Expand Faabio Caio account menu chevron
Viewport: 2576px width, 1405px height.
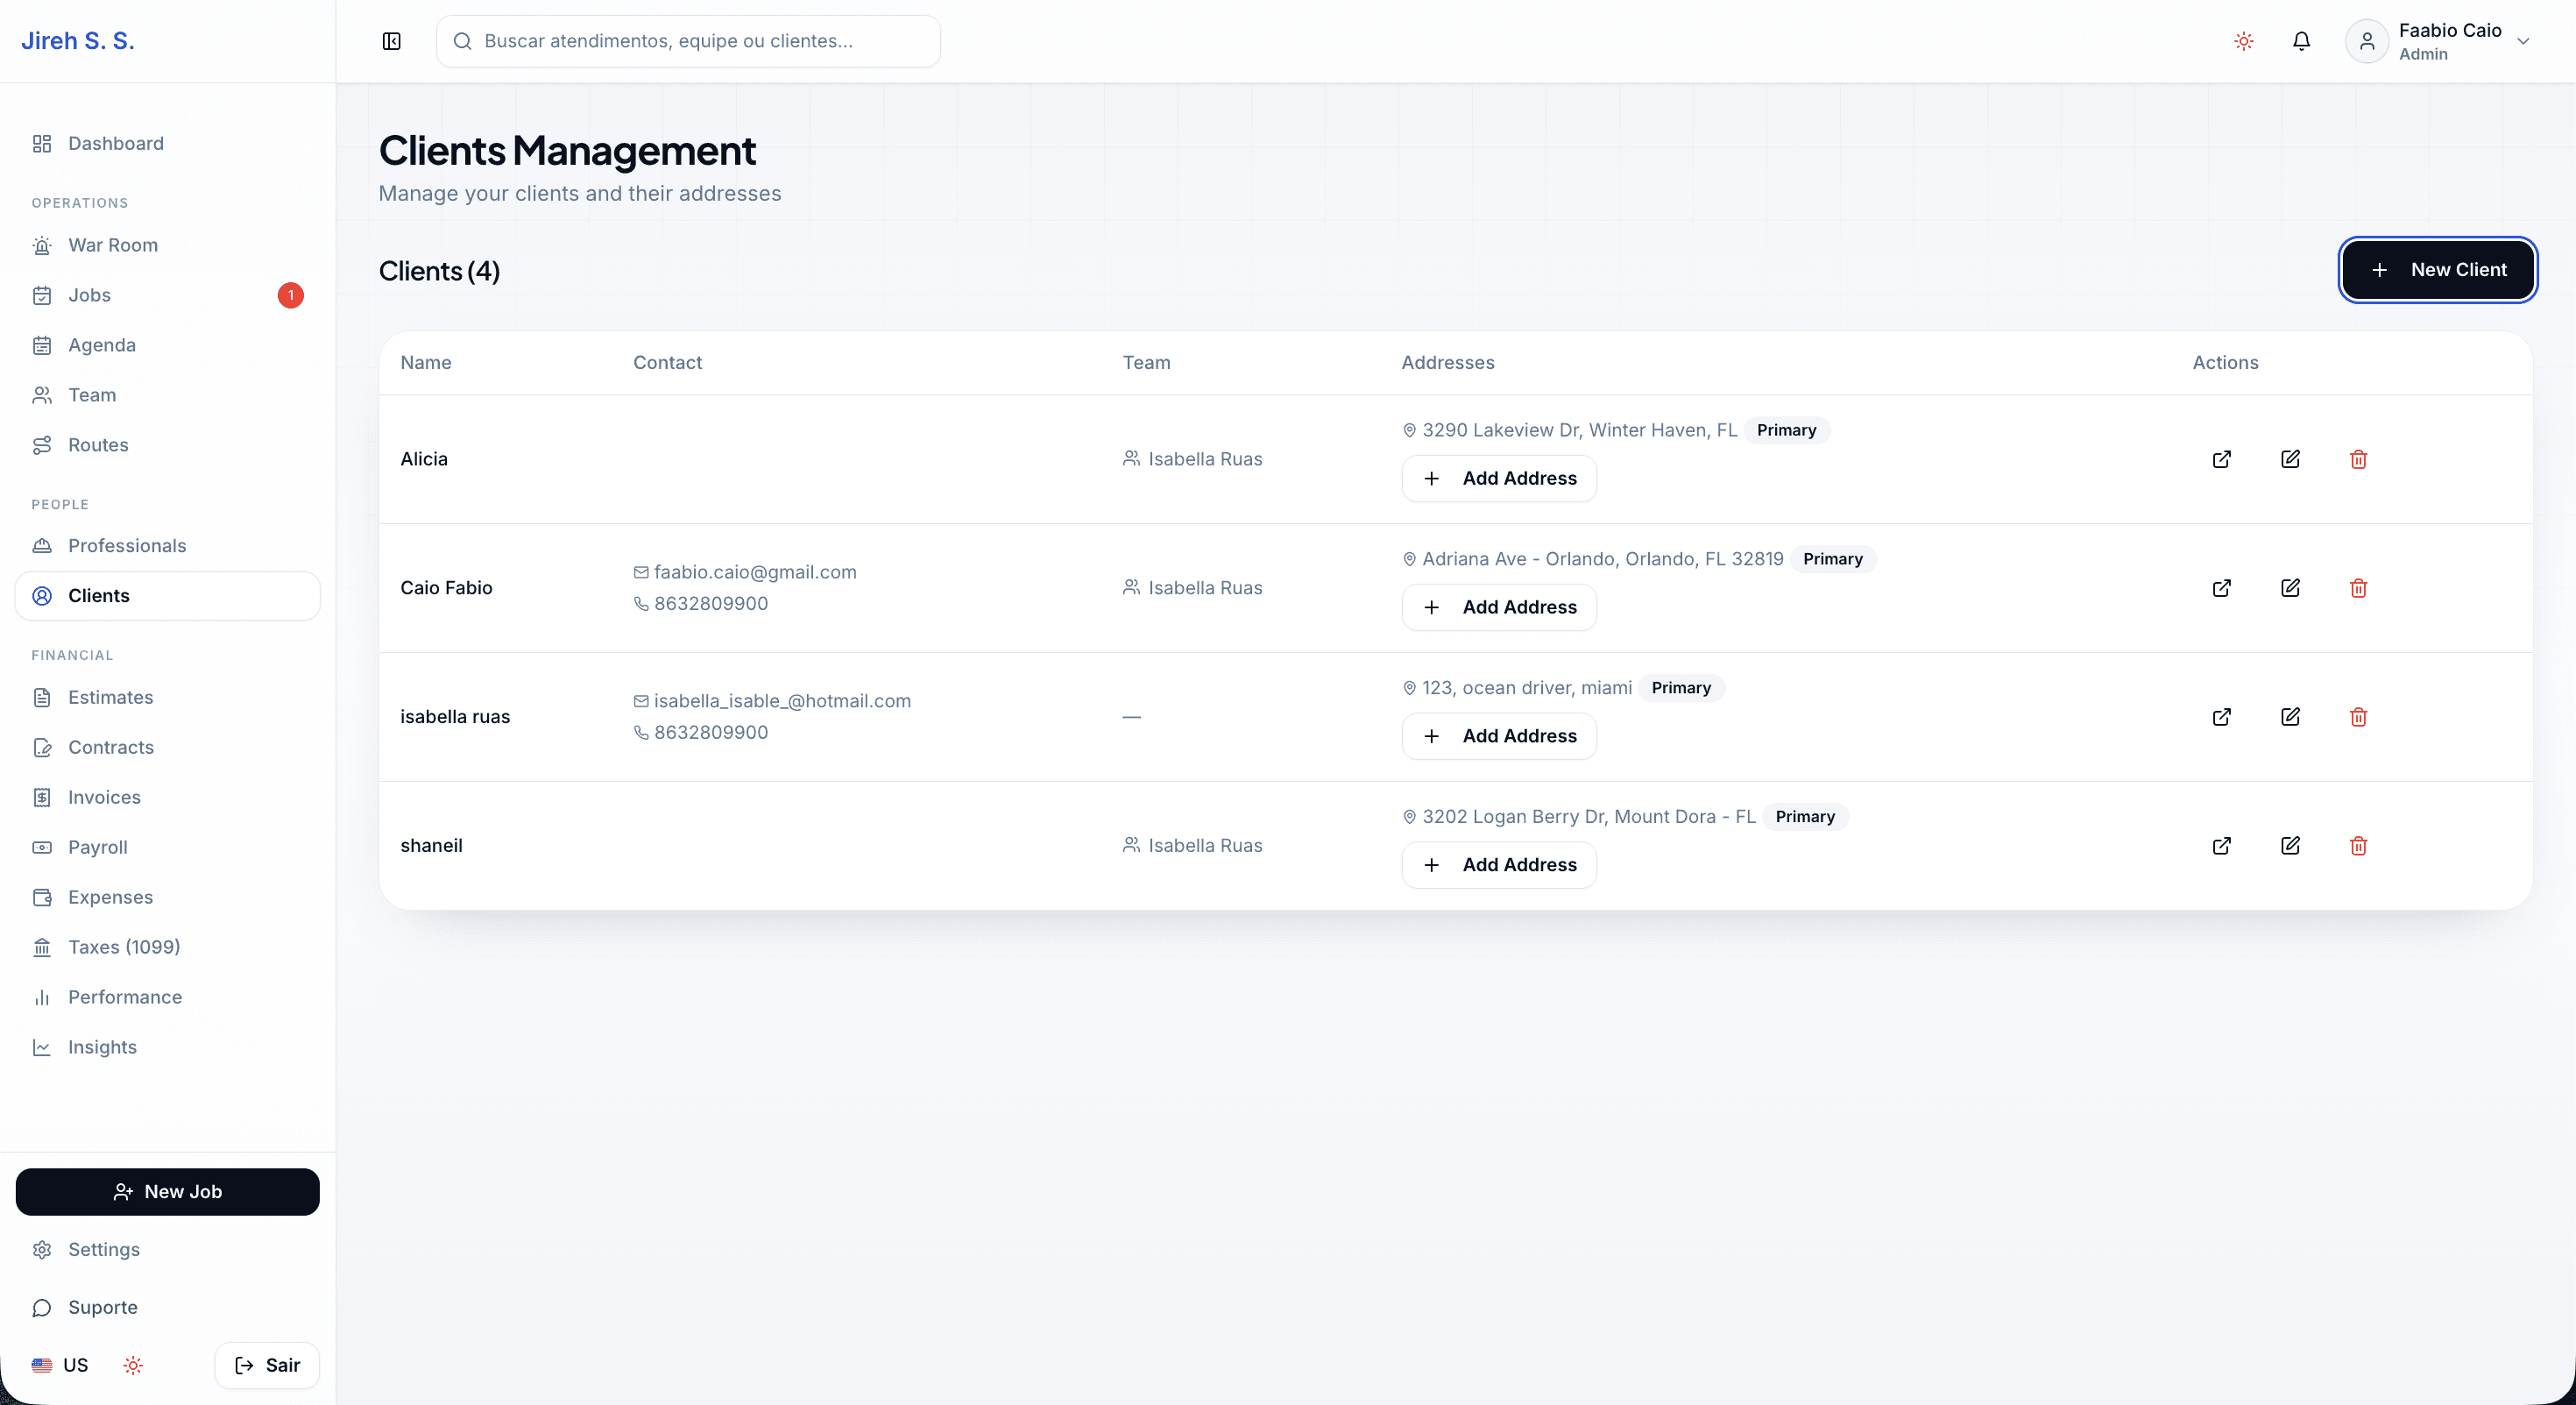[2523, 41]
